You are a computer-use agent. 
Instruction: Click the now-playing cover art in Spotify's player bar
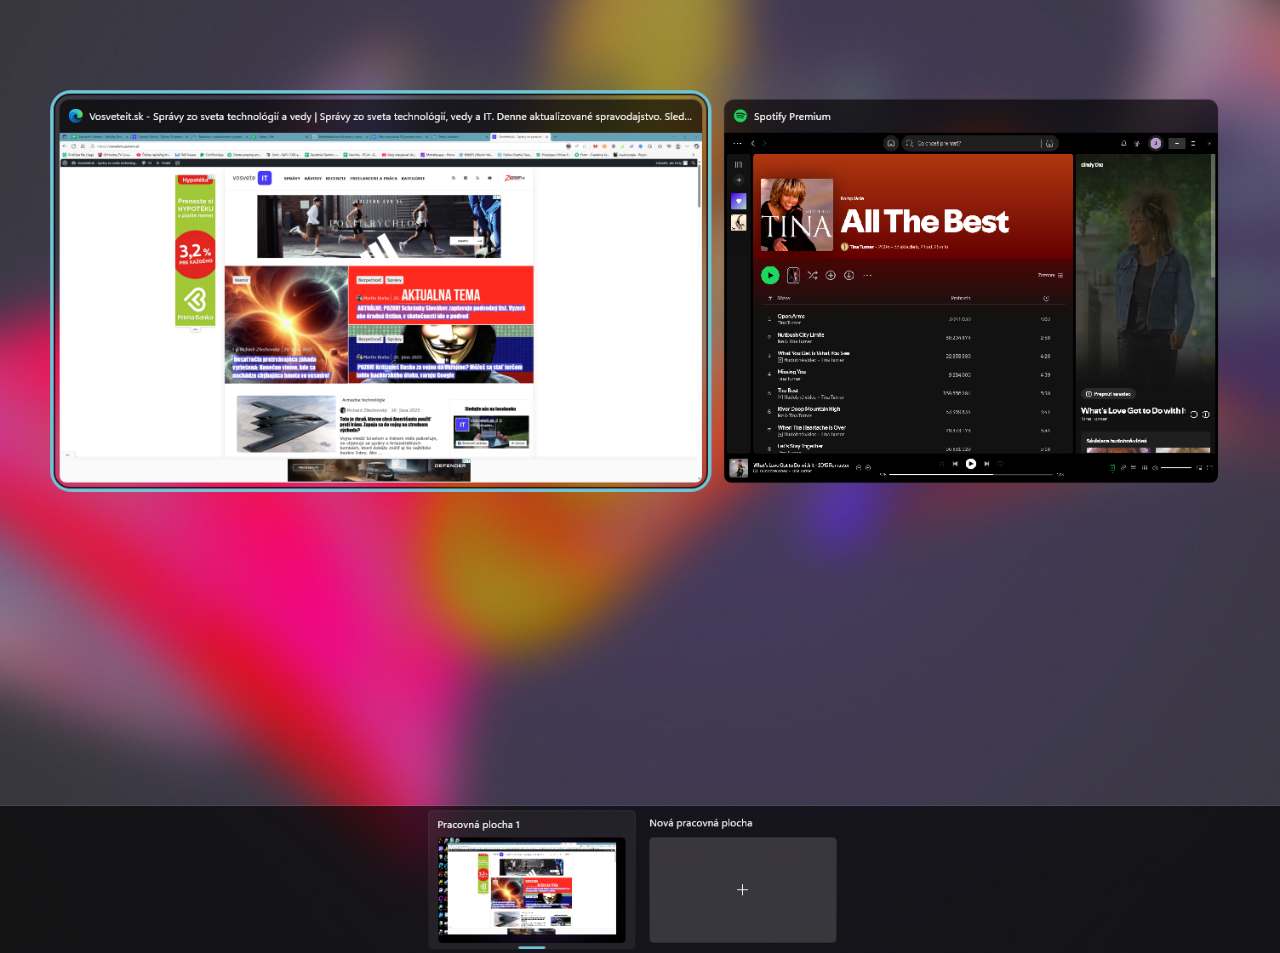[739, 467]
